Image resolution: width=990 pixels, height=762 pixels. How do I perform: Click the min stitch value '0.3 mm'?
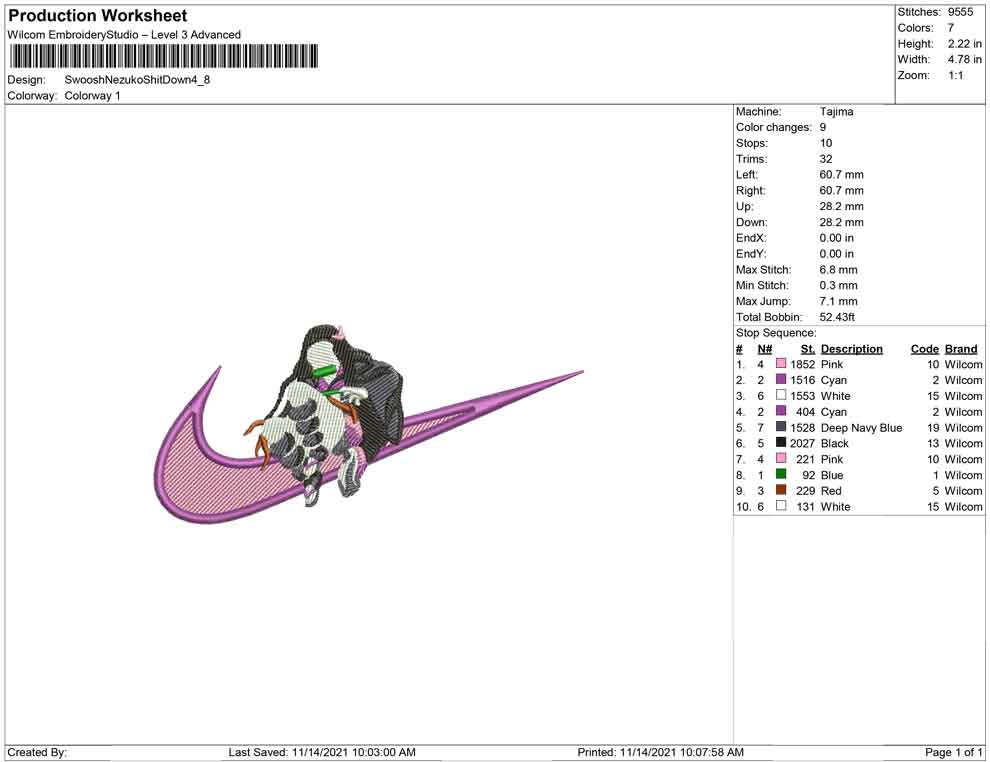[x=838, y=285]
